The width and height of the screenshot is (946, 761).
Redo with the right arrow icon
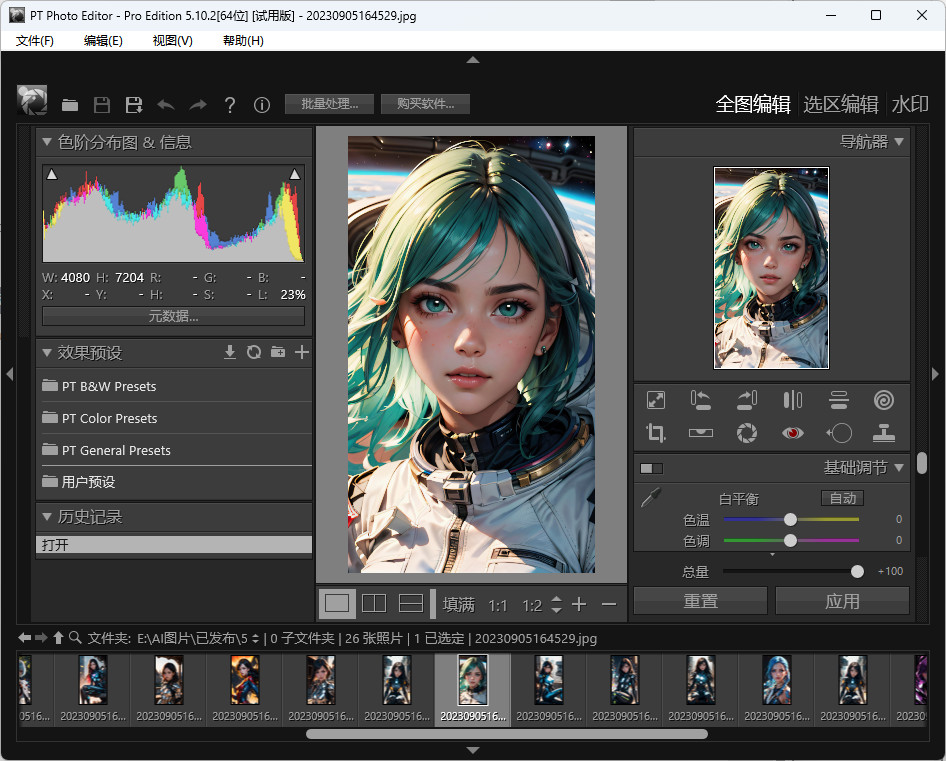pos(198,105)
